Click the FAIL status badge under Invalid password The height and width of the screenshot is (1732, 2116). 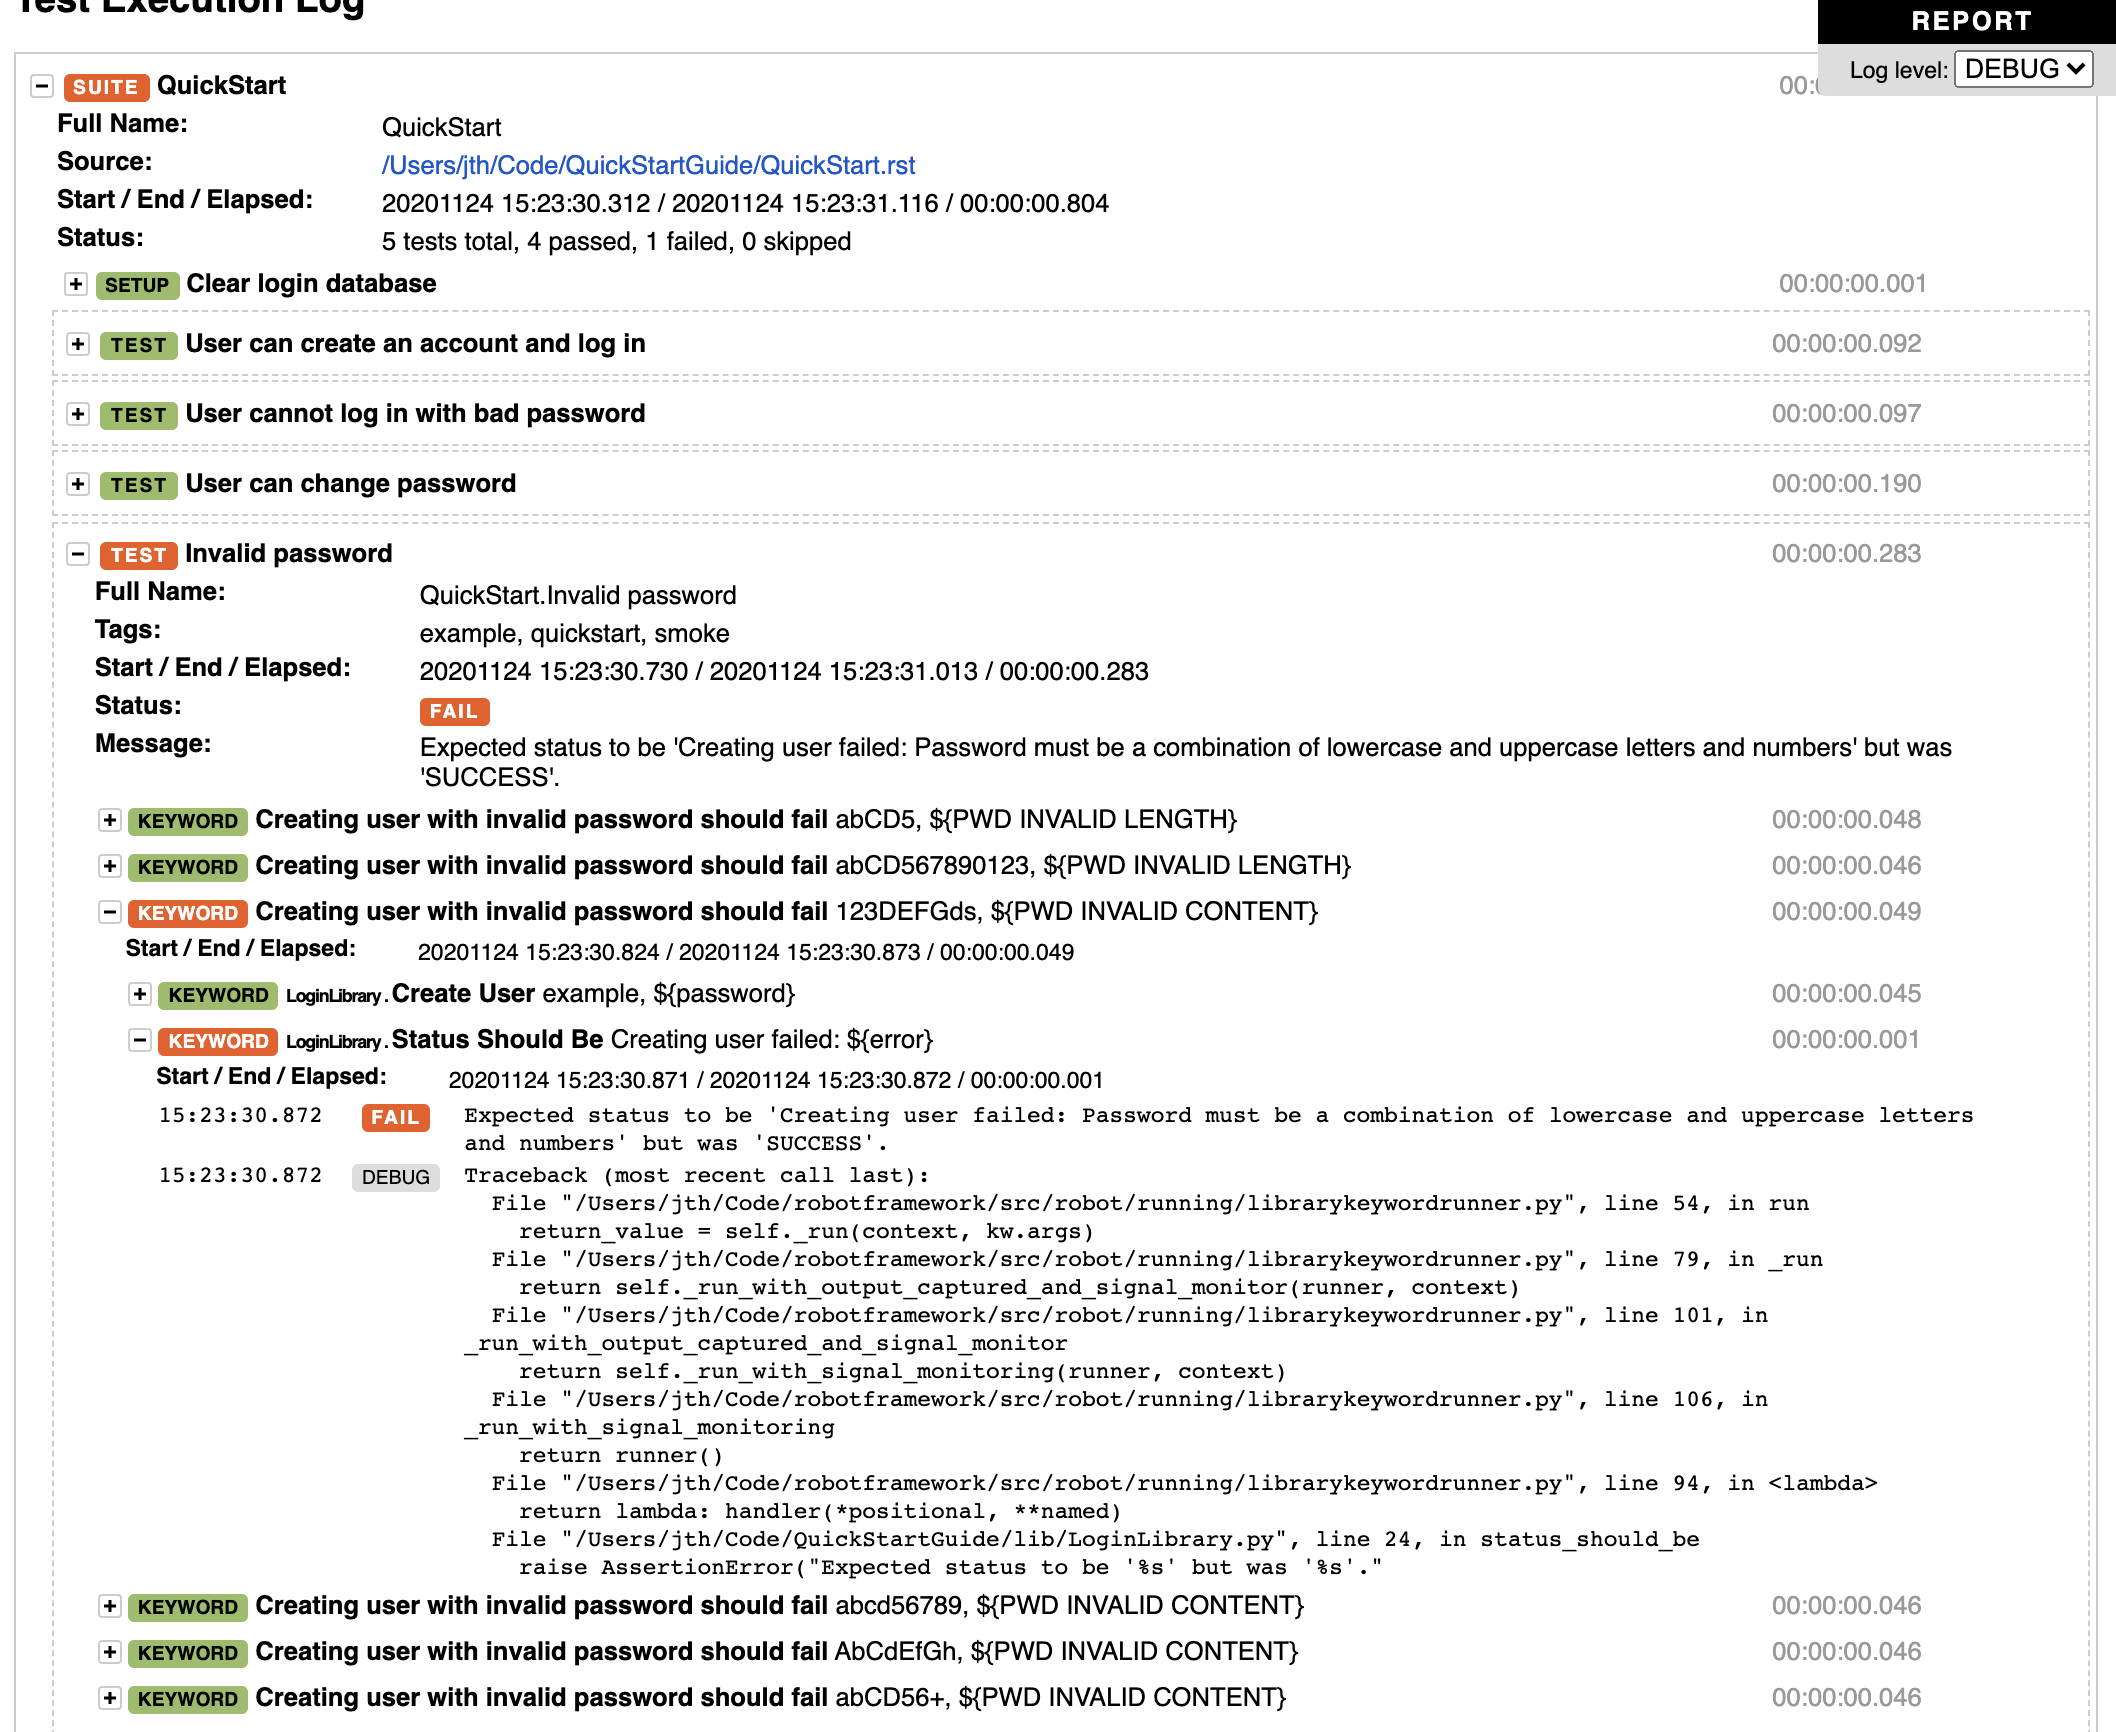(x=453, y=711)
